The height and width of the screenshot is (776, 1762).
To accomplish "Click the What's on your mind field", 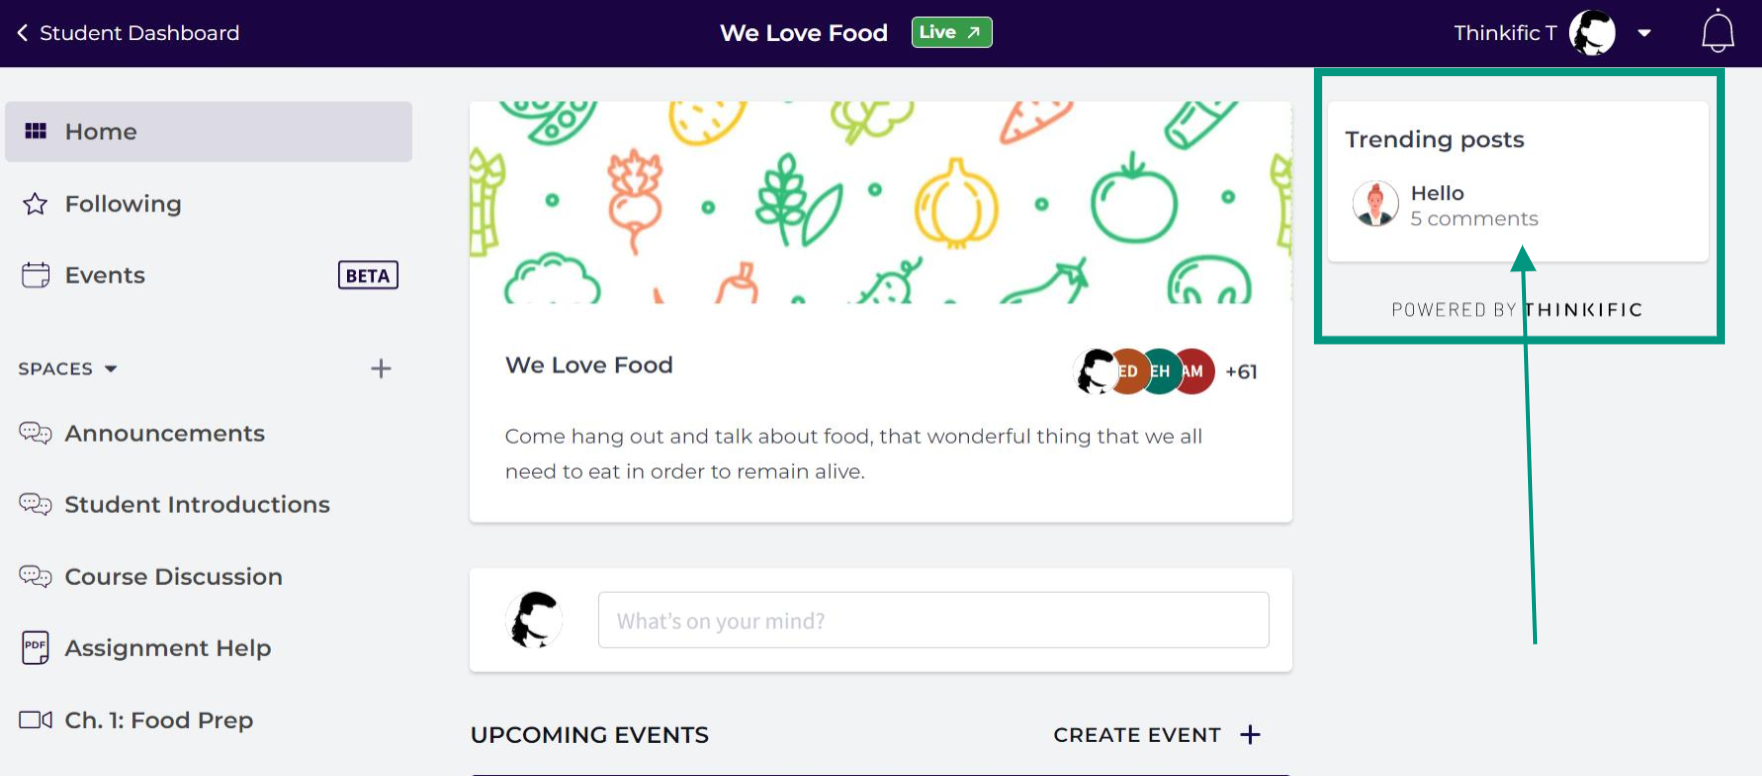I will (933, 620).
